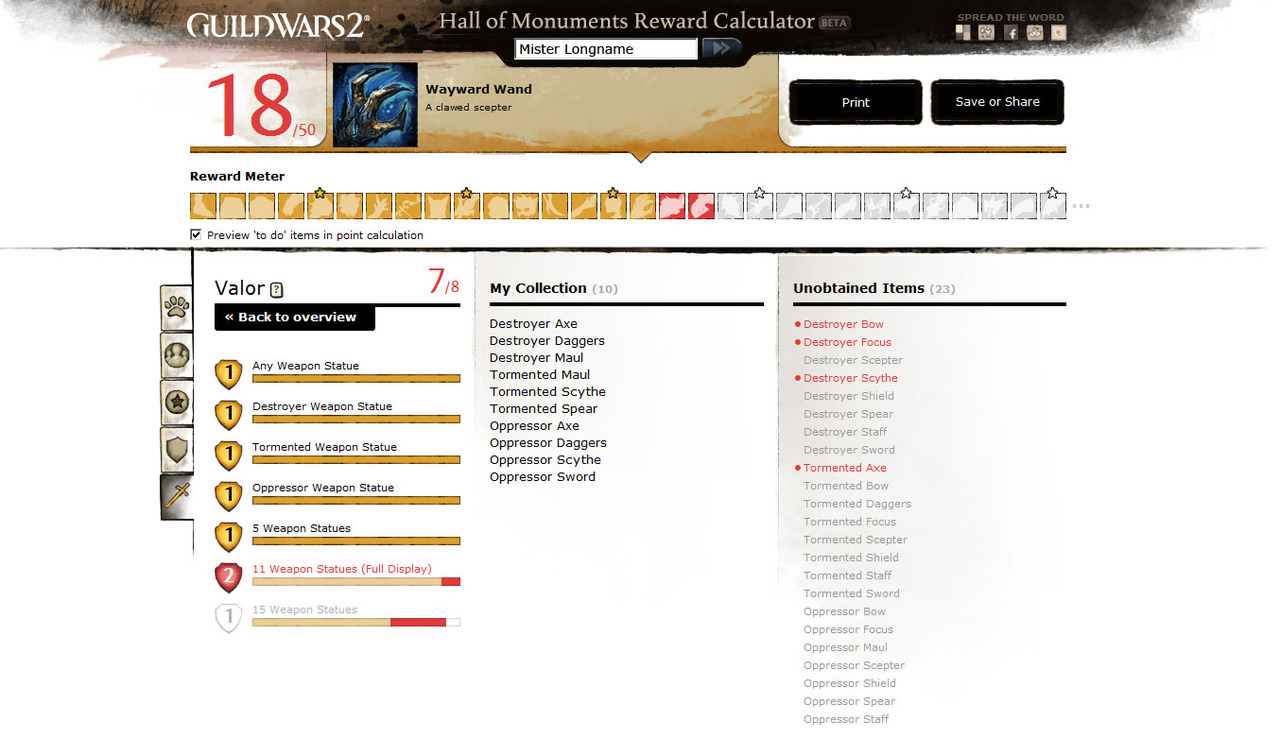
Task: Select Destroyer Maul in My Collection
Action: click(x=536, y=358)
